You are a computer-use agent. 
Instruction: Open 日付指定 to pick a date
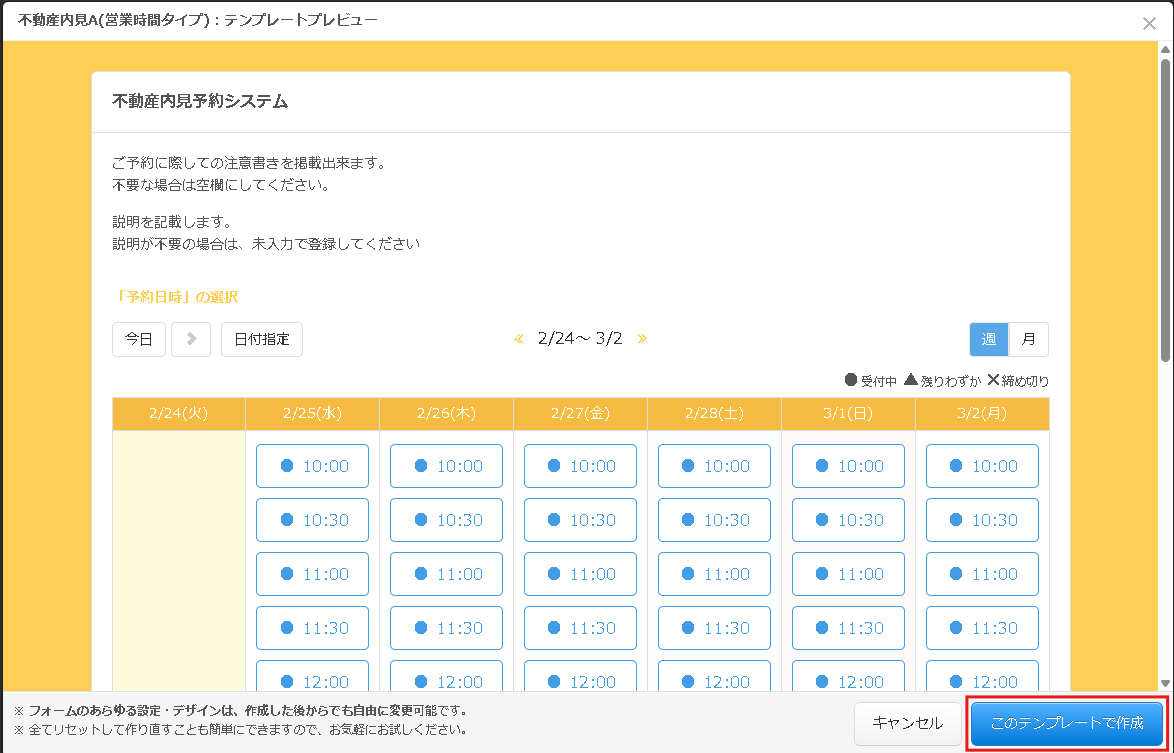(261, 339)
